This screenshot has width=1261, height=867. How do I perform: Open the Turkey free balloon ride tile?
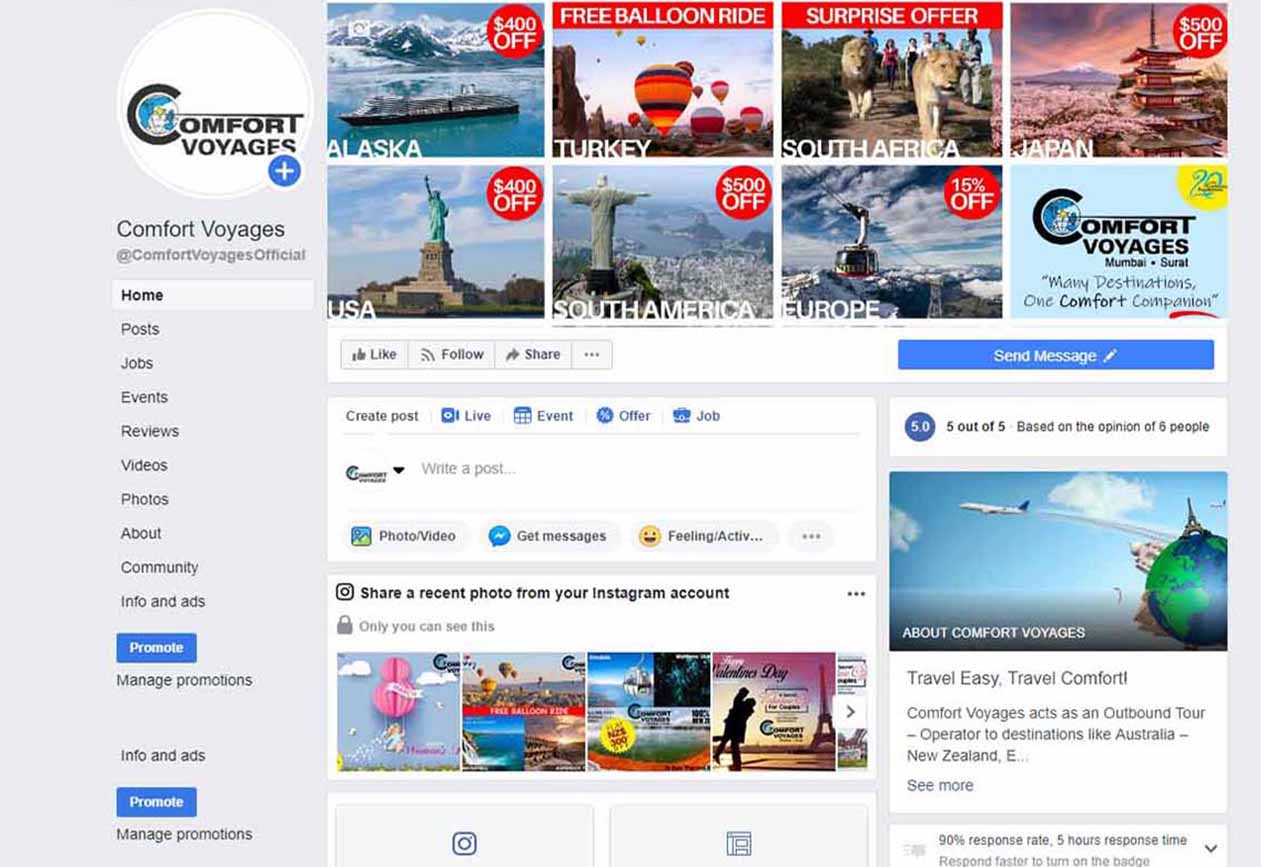click(663, 79)
